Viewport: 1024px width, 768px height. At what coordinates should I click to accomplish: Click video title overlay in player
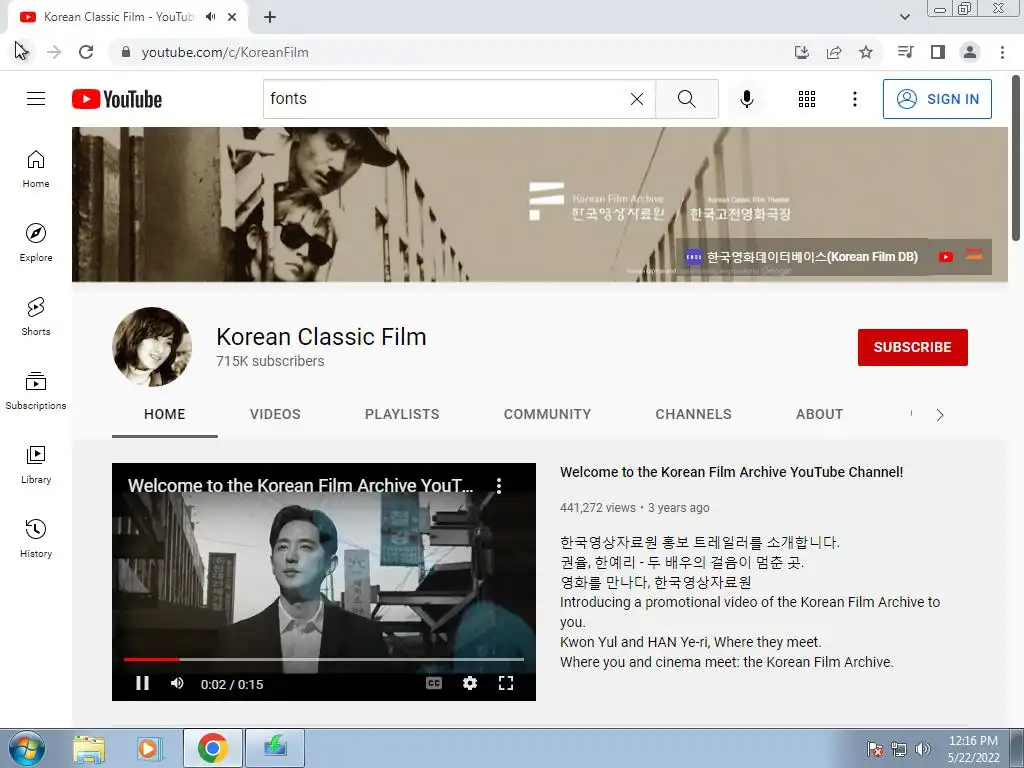point(300,485)
